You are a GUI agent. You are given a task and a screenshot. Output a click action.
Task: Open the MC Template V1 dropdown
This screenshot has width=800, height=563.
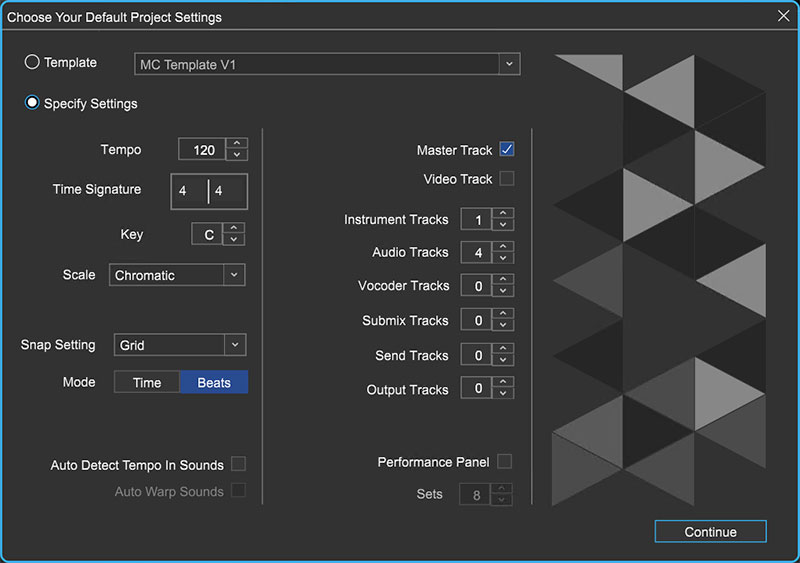(509, 64)
